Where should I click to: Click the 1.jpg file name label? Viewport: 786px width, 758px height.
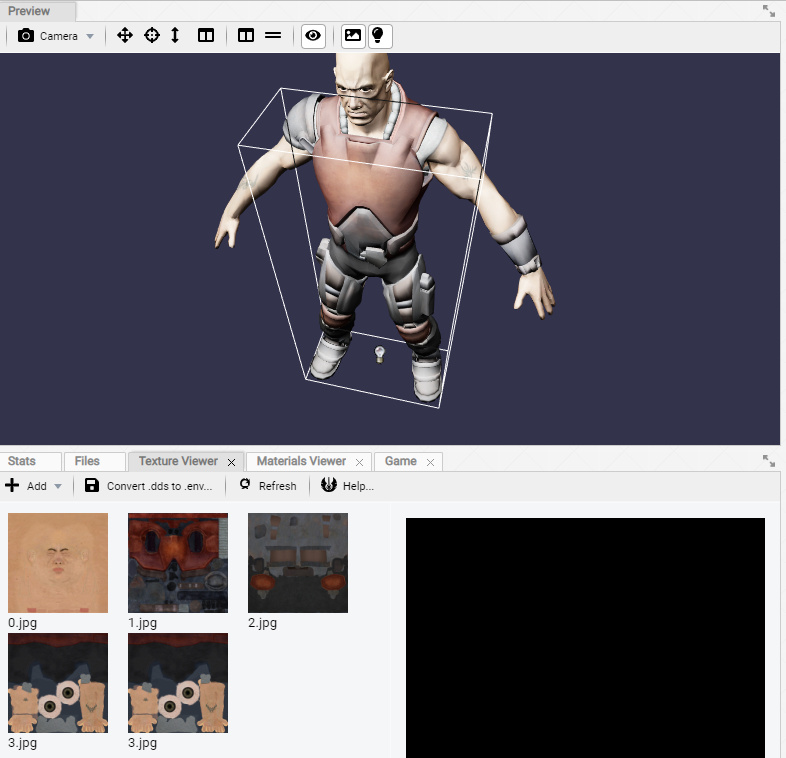[142, 623]
